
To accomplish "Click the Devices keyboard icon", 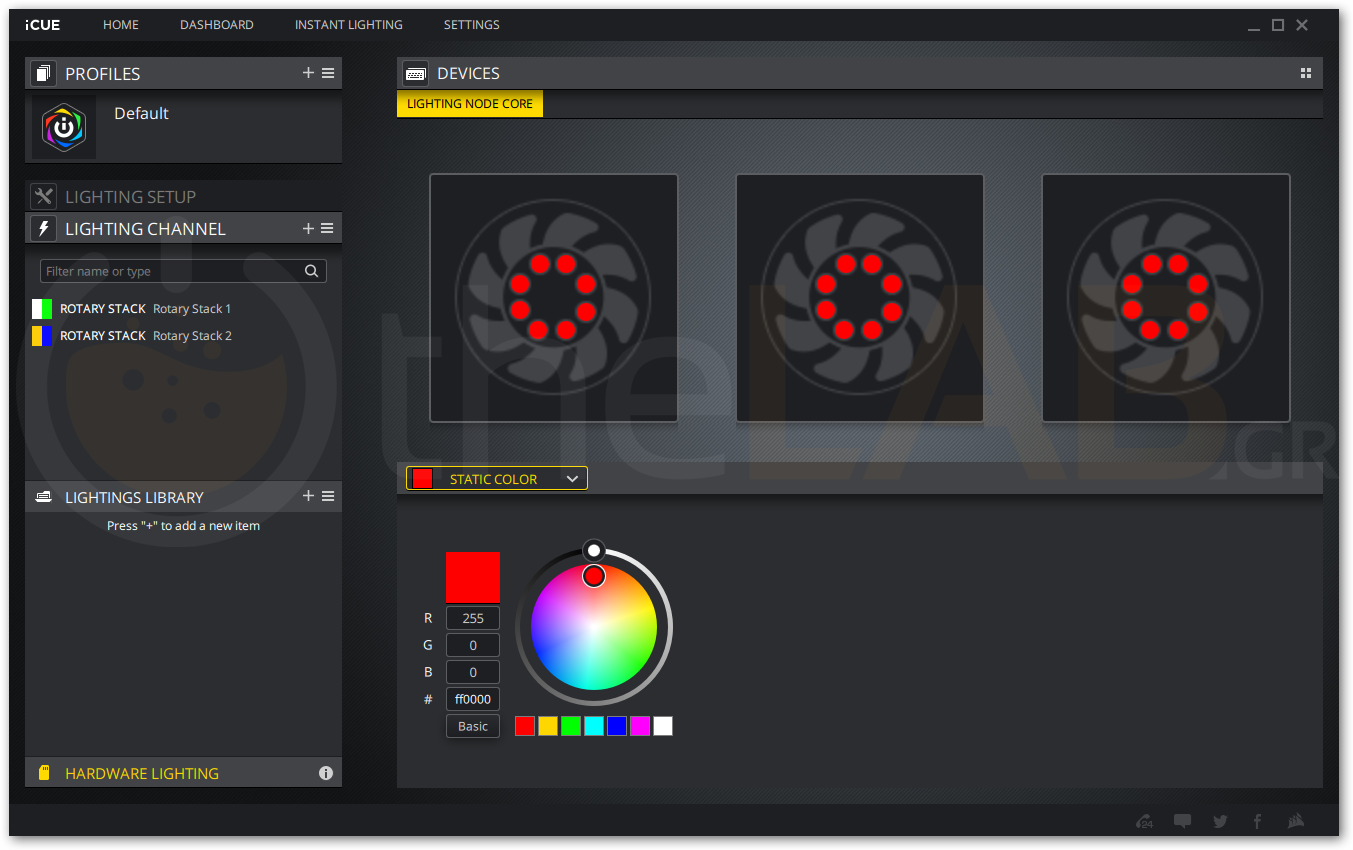I will pyautogui.click(x=415, y=73).
